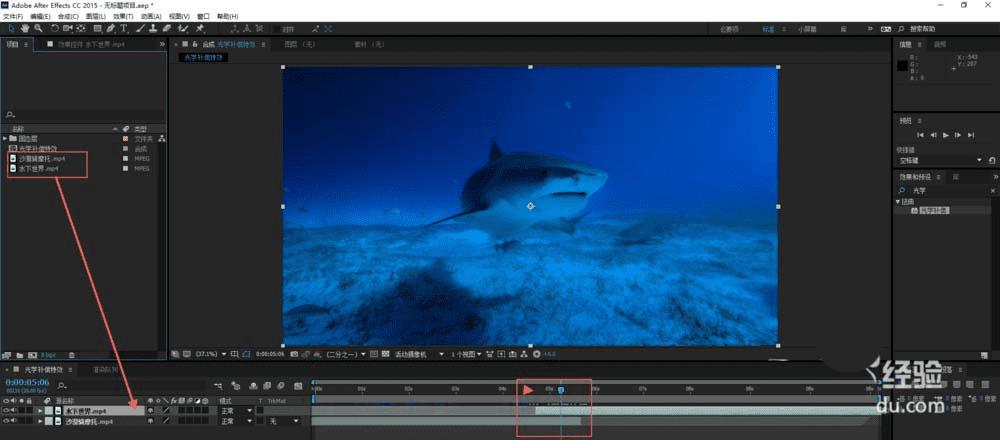Image resolution: width=1000 pixels, height=440 pixels.
Task: Jump to the last frame in the Preview panel
Action: pyautogui.click(x=969, y=134)
